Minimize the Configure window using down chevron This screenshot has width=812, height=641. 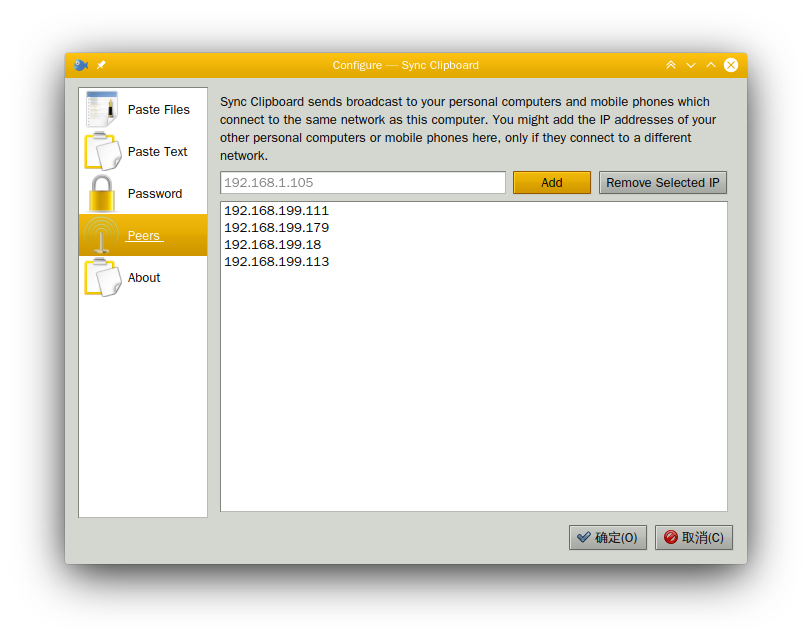tap(691, 65)
